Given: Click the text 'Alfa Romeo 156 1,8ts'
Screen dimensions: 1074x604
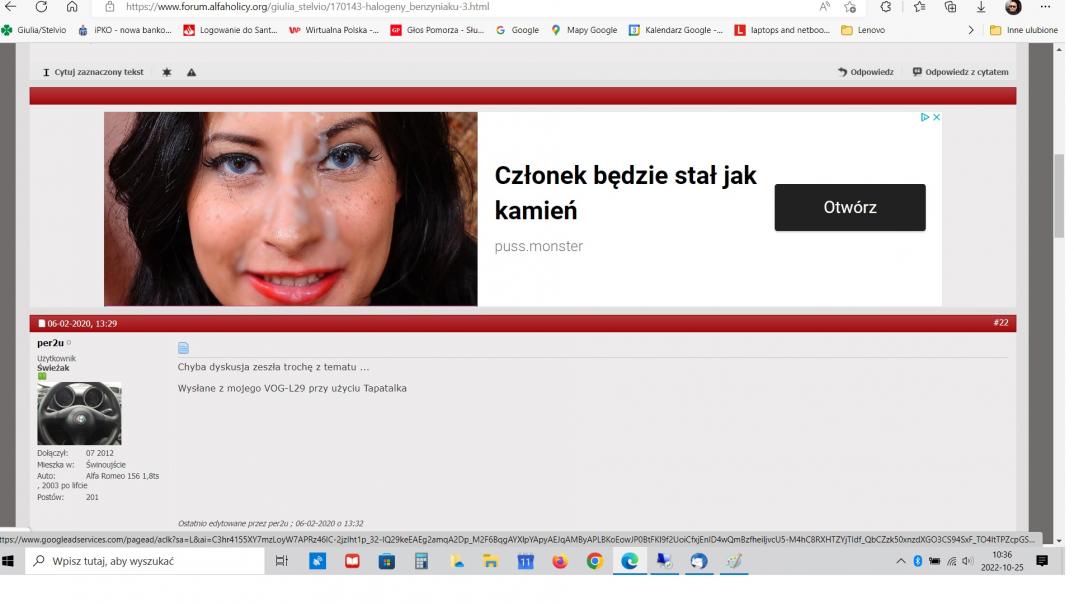Looking at the screenshot, I should [x=122, y=476].
